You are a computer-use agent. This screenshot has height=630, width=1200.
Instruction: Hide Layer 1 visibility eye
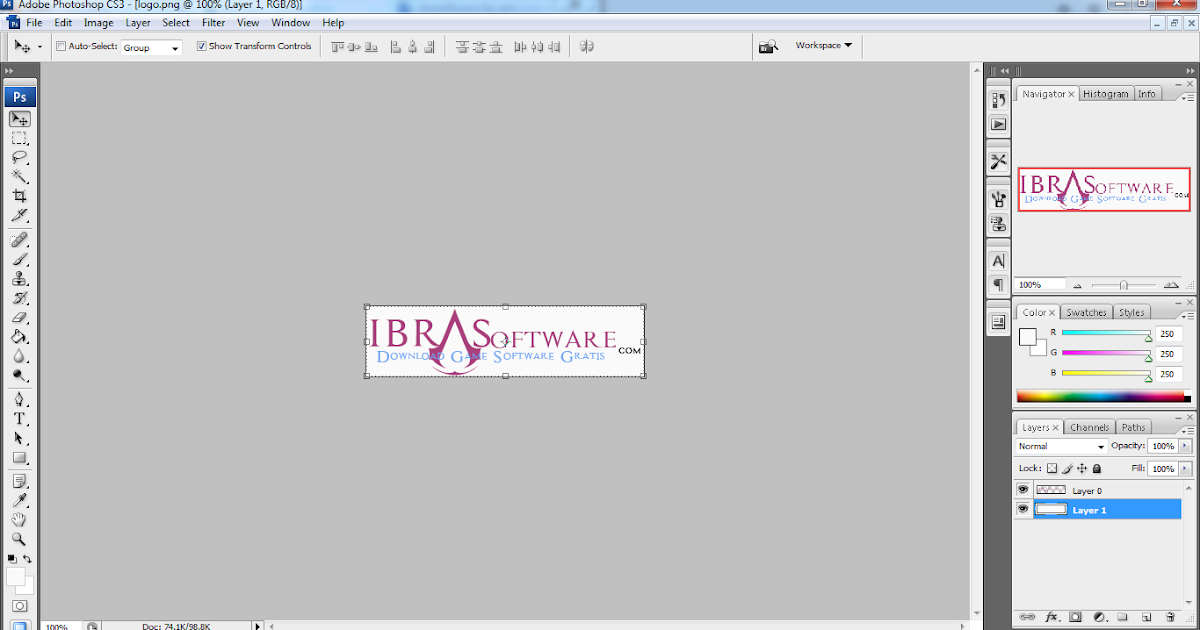click(x=1022, y=509)
